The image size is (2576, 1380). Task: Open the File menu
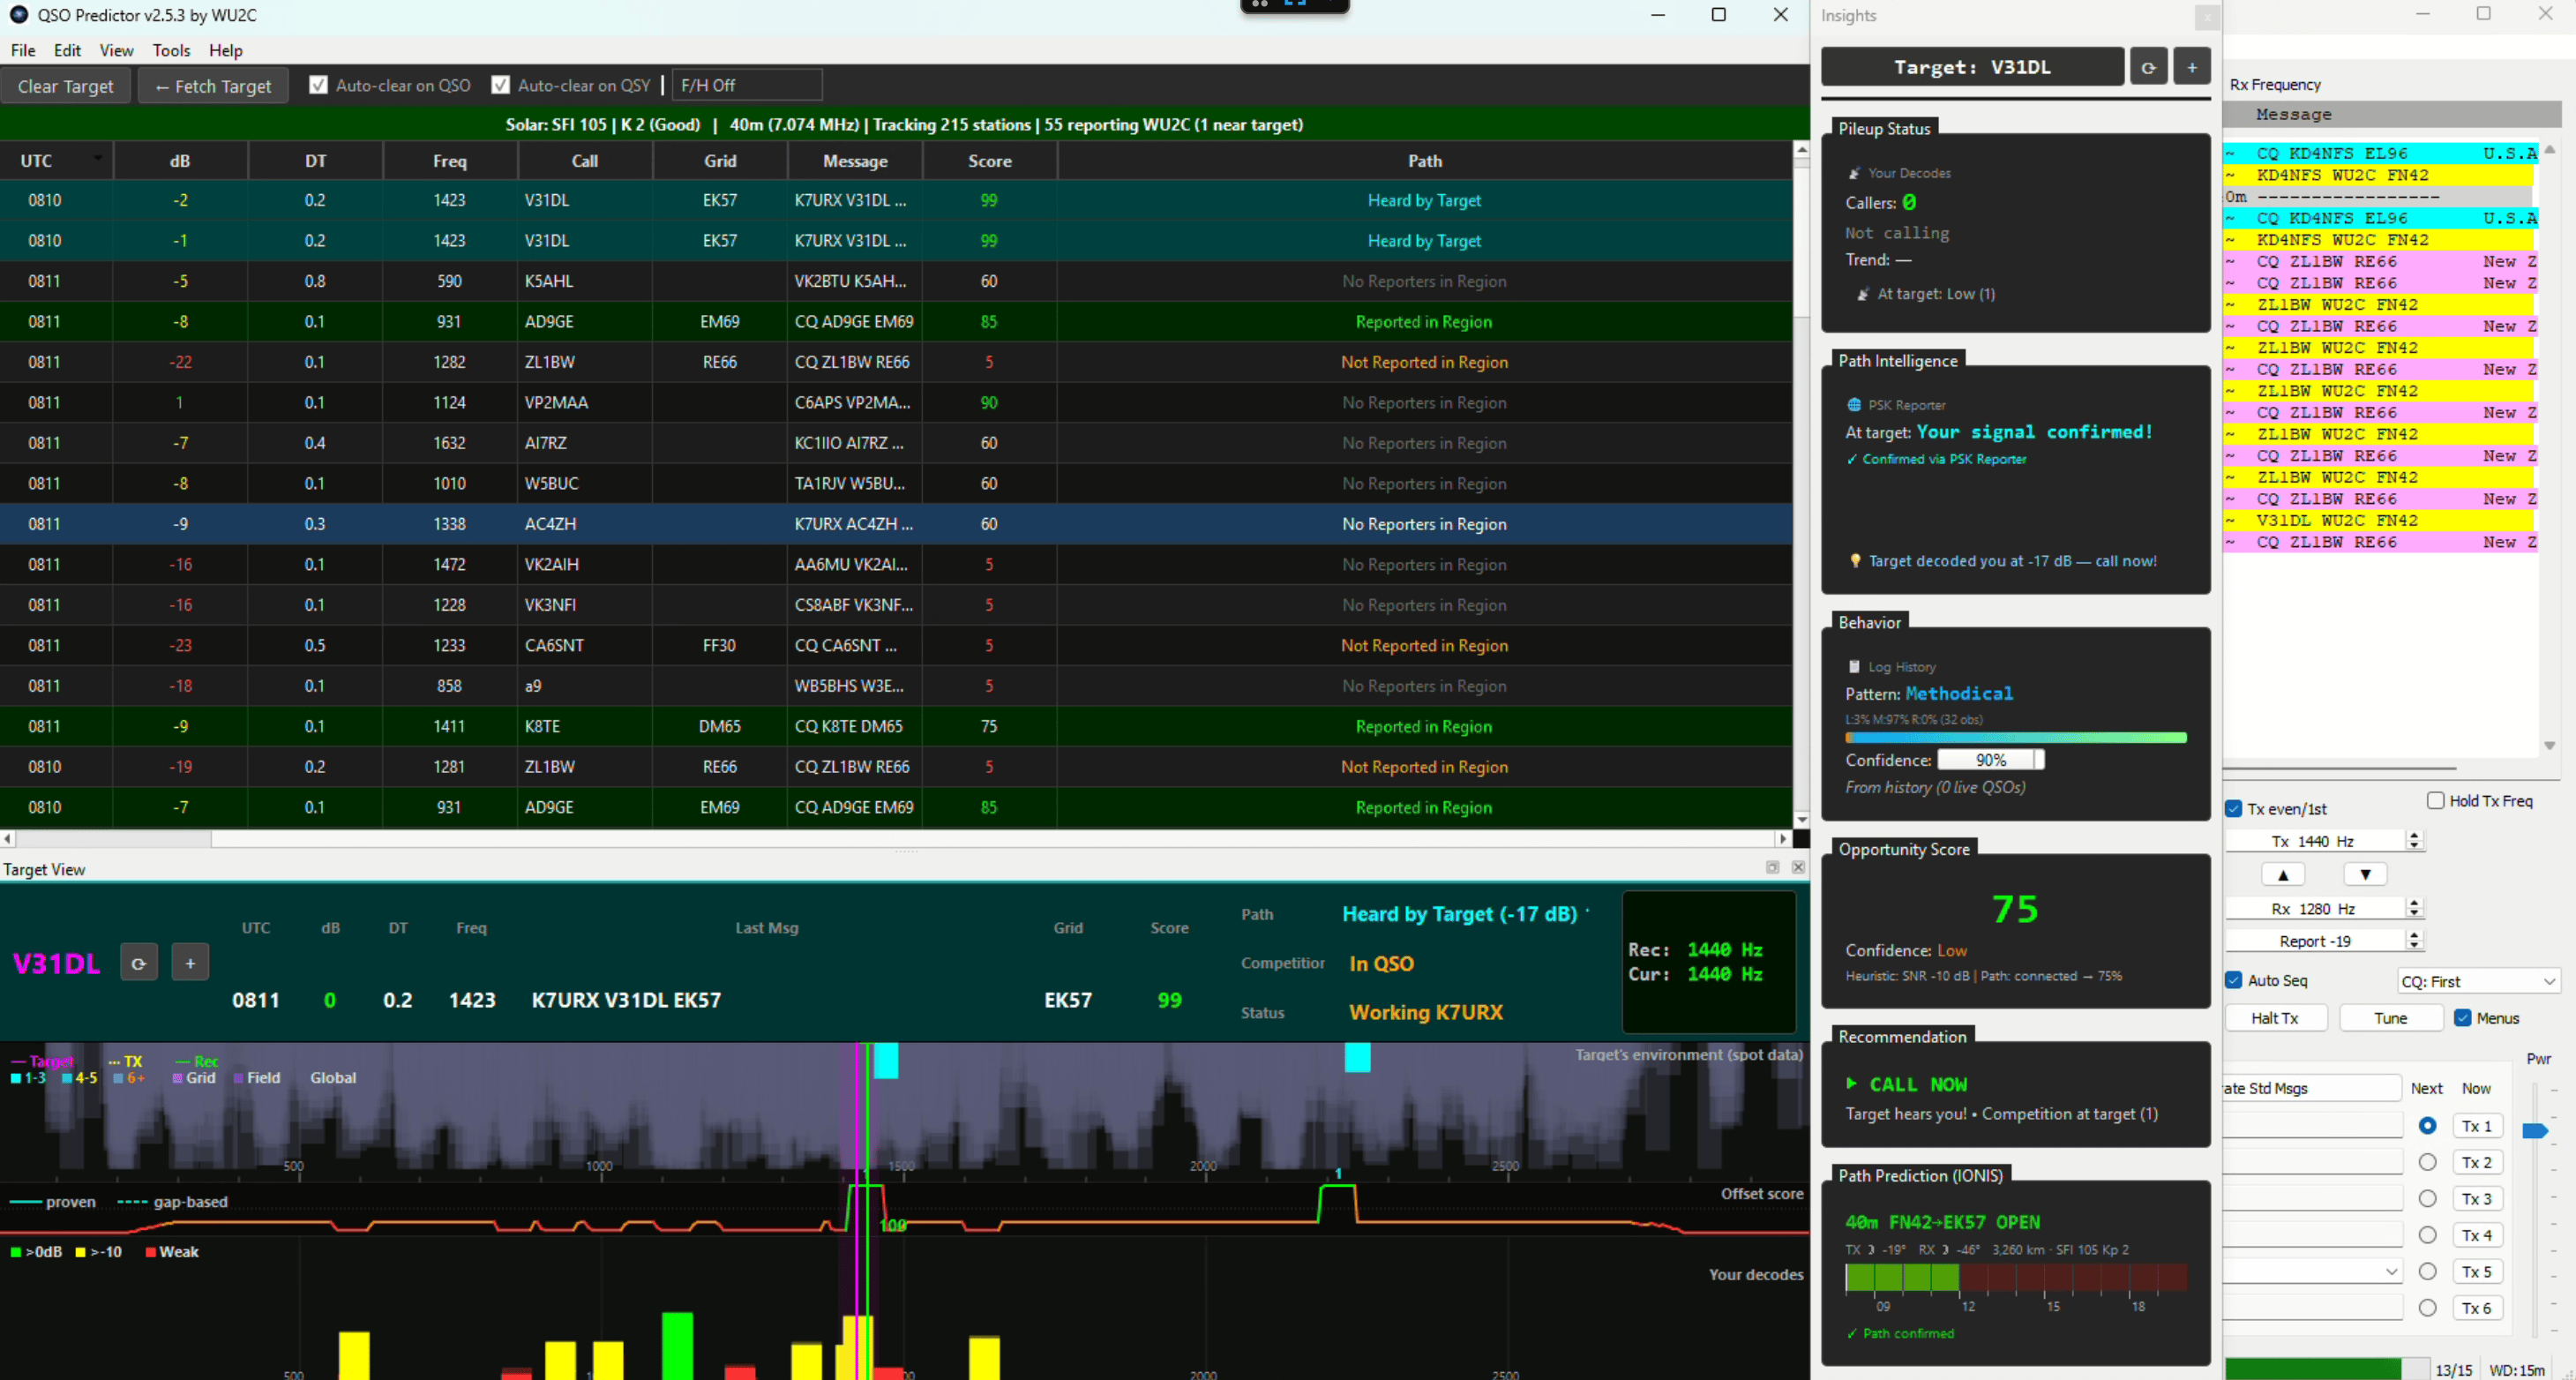[x=23, y=50]
